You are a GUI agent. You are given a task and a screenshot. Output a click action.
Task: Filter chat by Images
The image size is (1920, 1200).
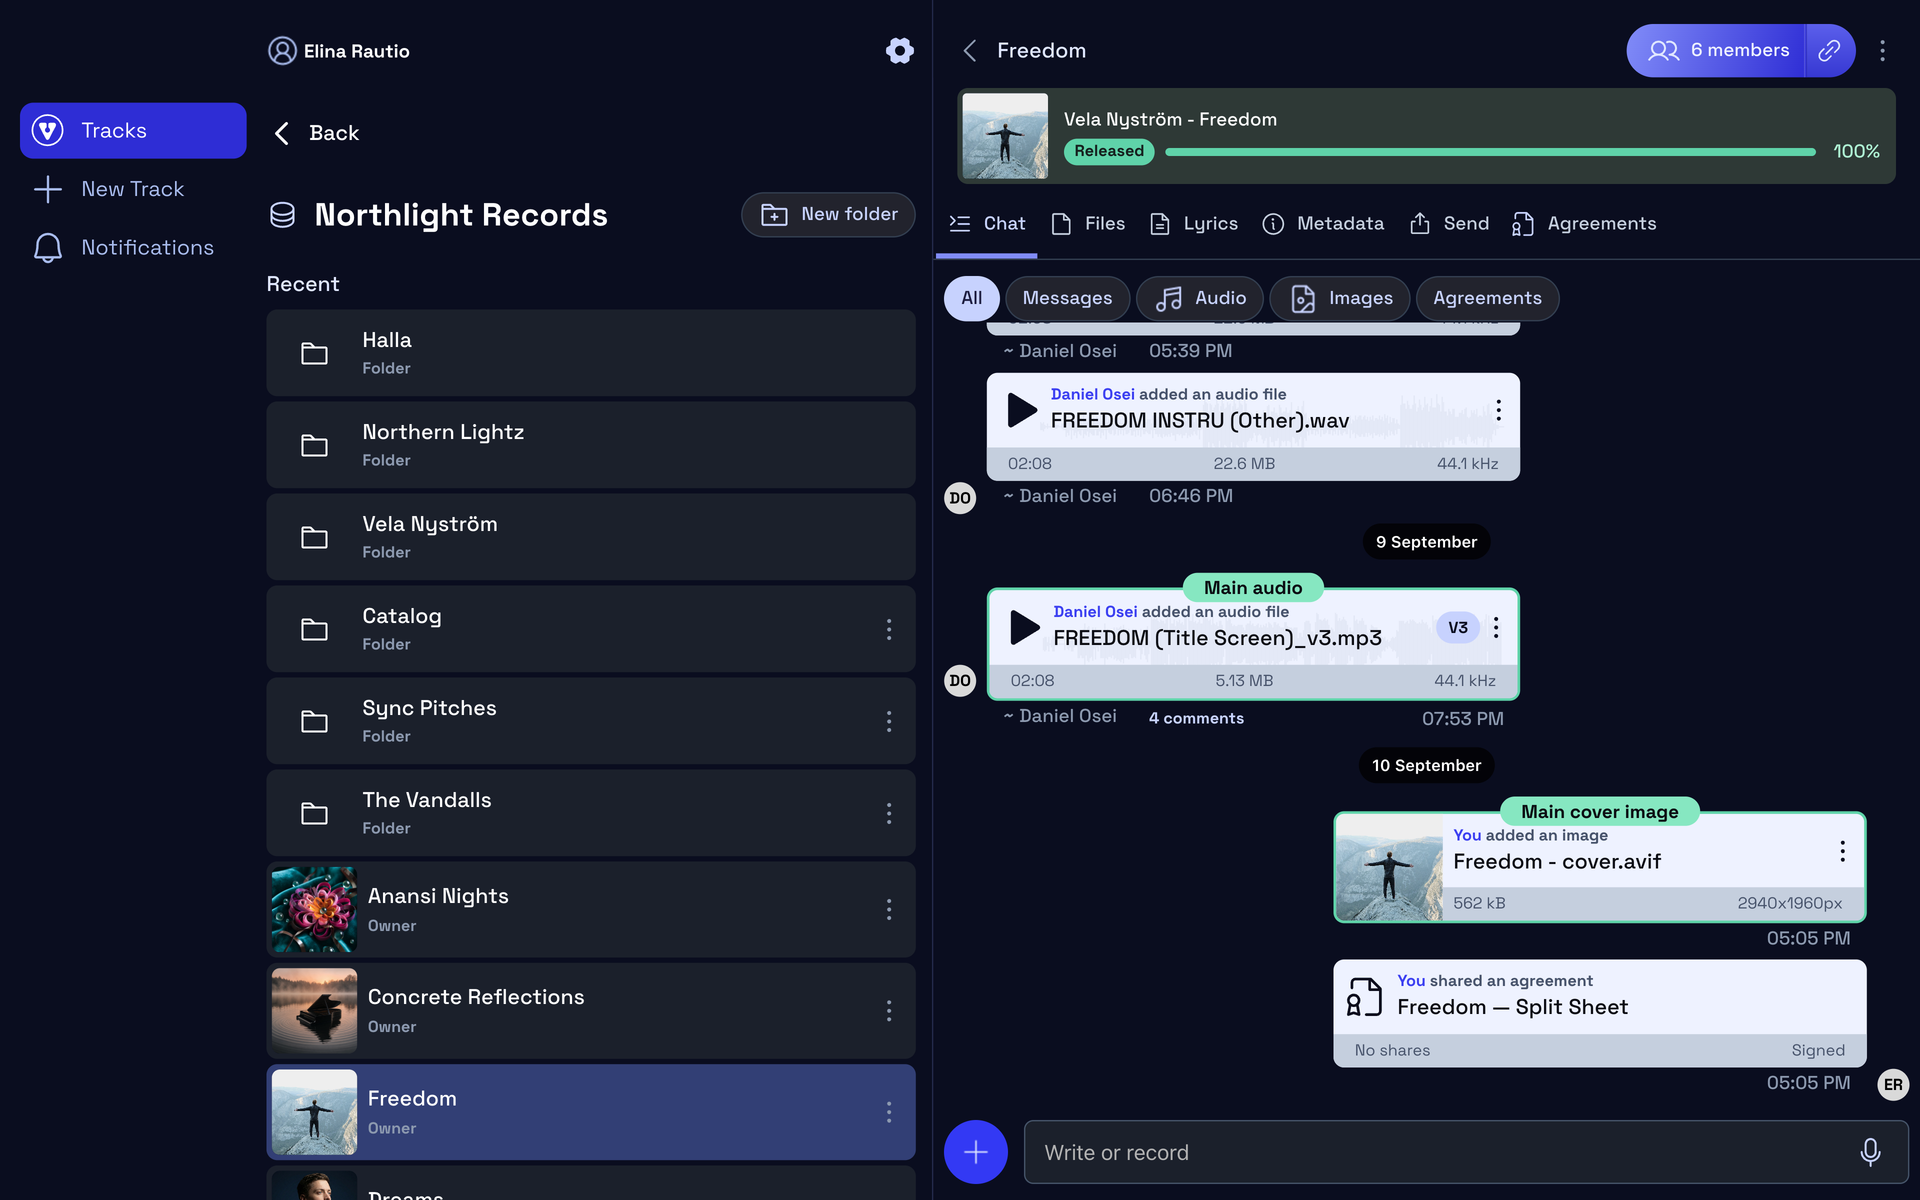click(1340, 299)
